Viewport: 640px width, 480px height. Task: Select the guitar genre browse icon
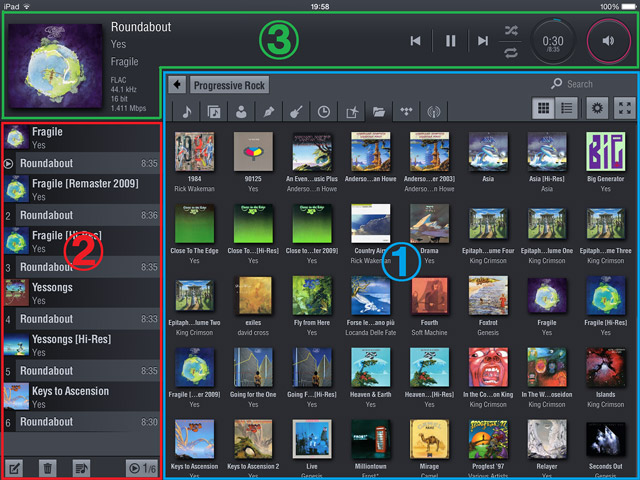297,112
